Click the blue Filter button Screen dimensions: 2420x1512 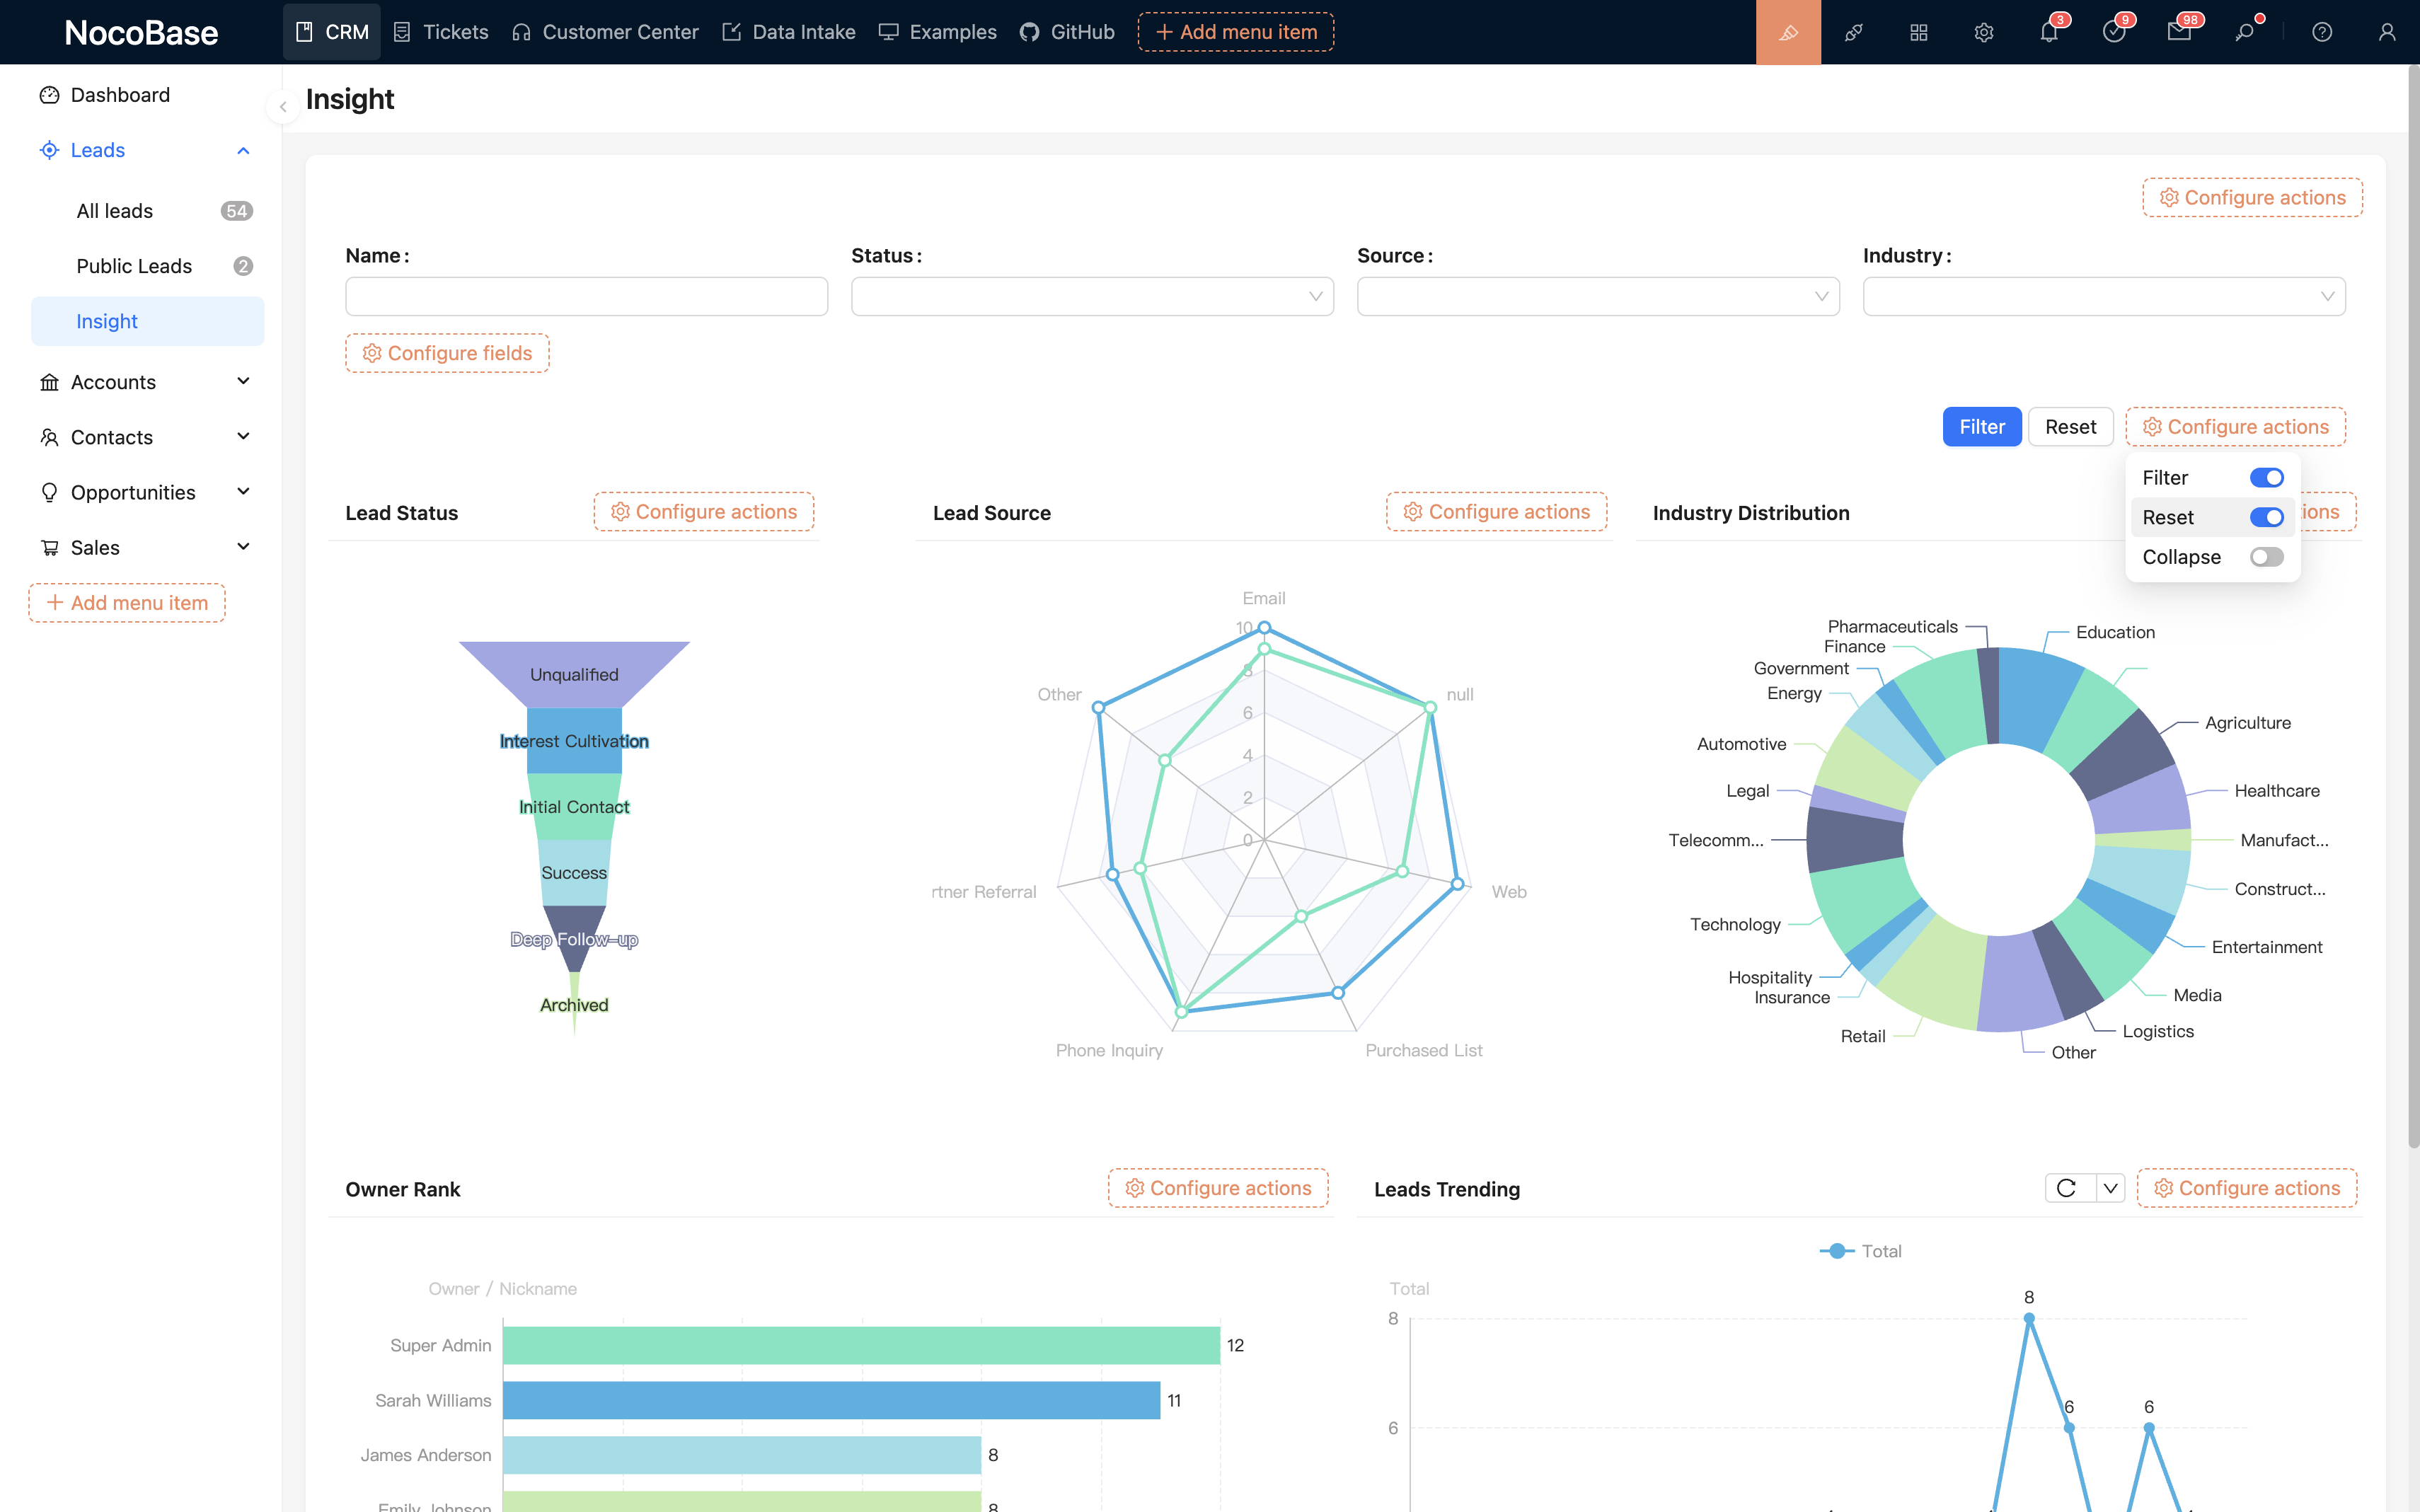pyautogui.click(x=1981, y=427)
